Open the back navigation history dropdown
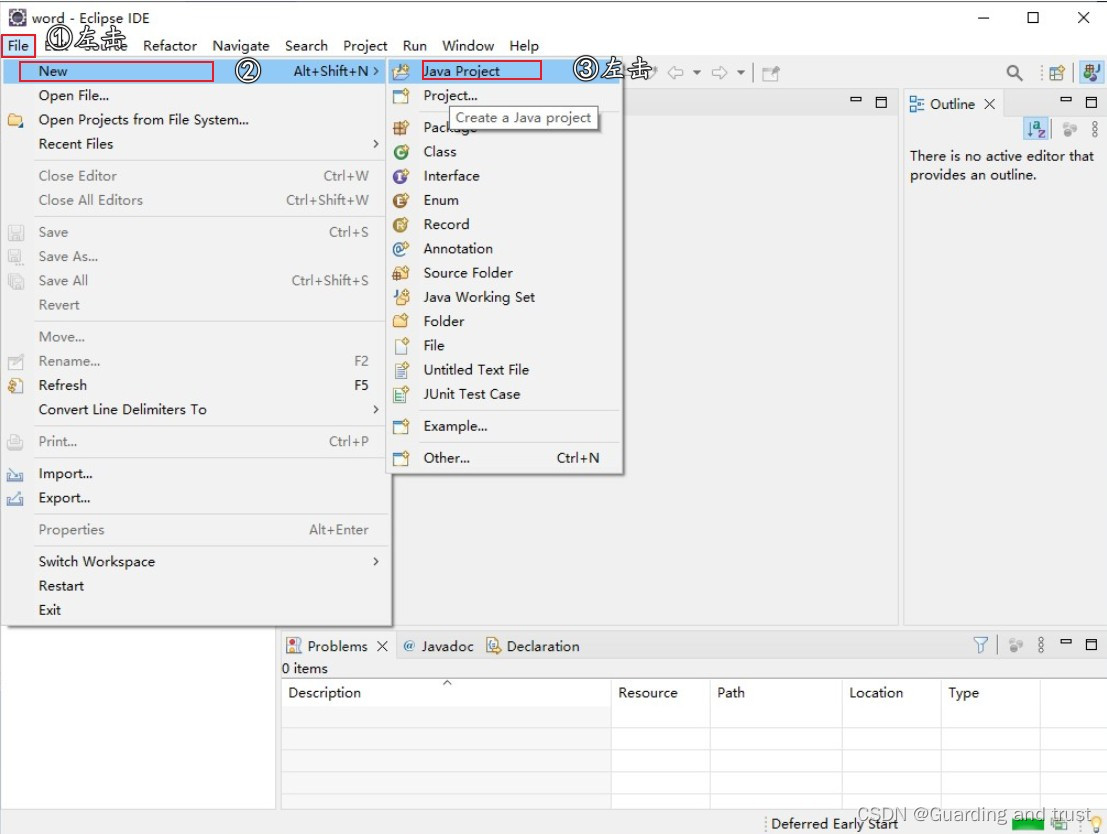This screenshot has width=1107, height=834. [x=697, y=73]
